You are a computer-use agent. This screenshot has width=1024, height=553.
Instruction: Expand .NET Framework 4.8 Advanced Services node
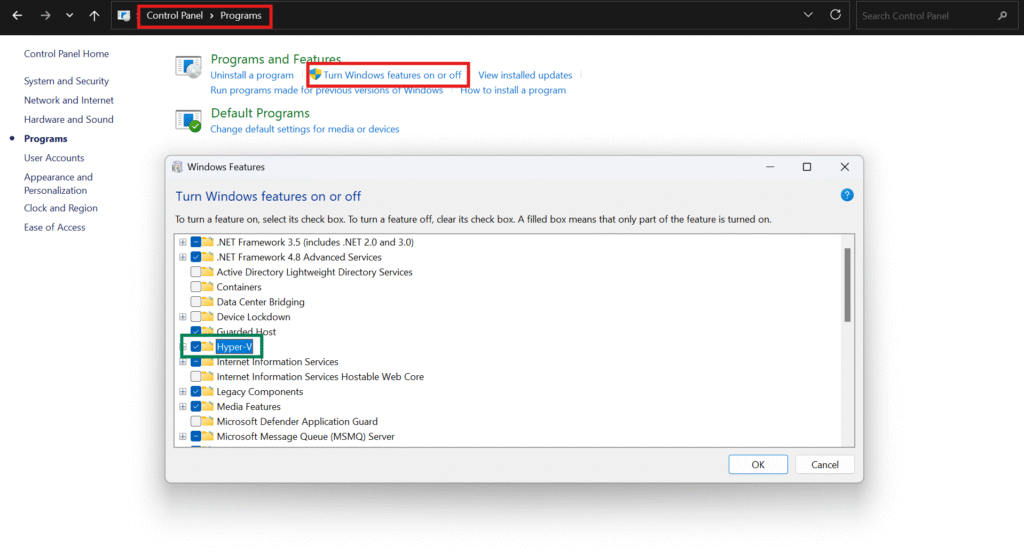pos(183,257)
